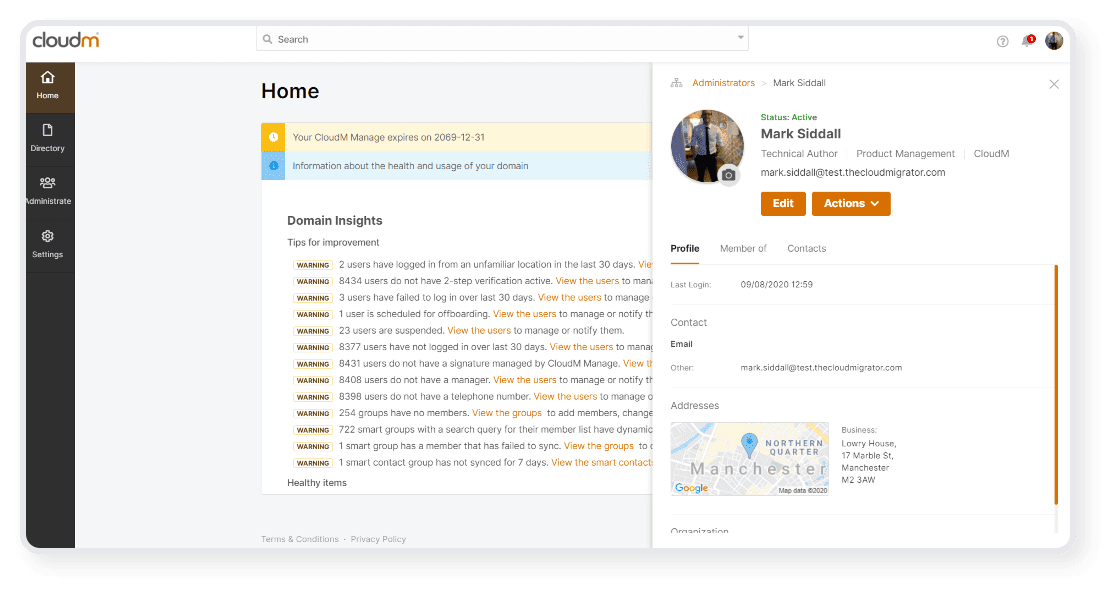Click the camera icon on profile photo
This screenshot has height=594, width=1116.
point(728,175)
